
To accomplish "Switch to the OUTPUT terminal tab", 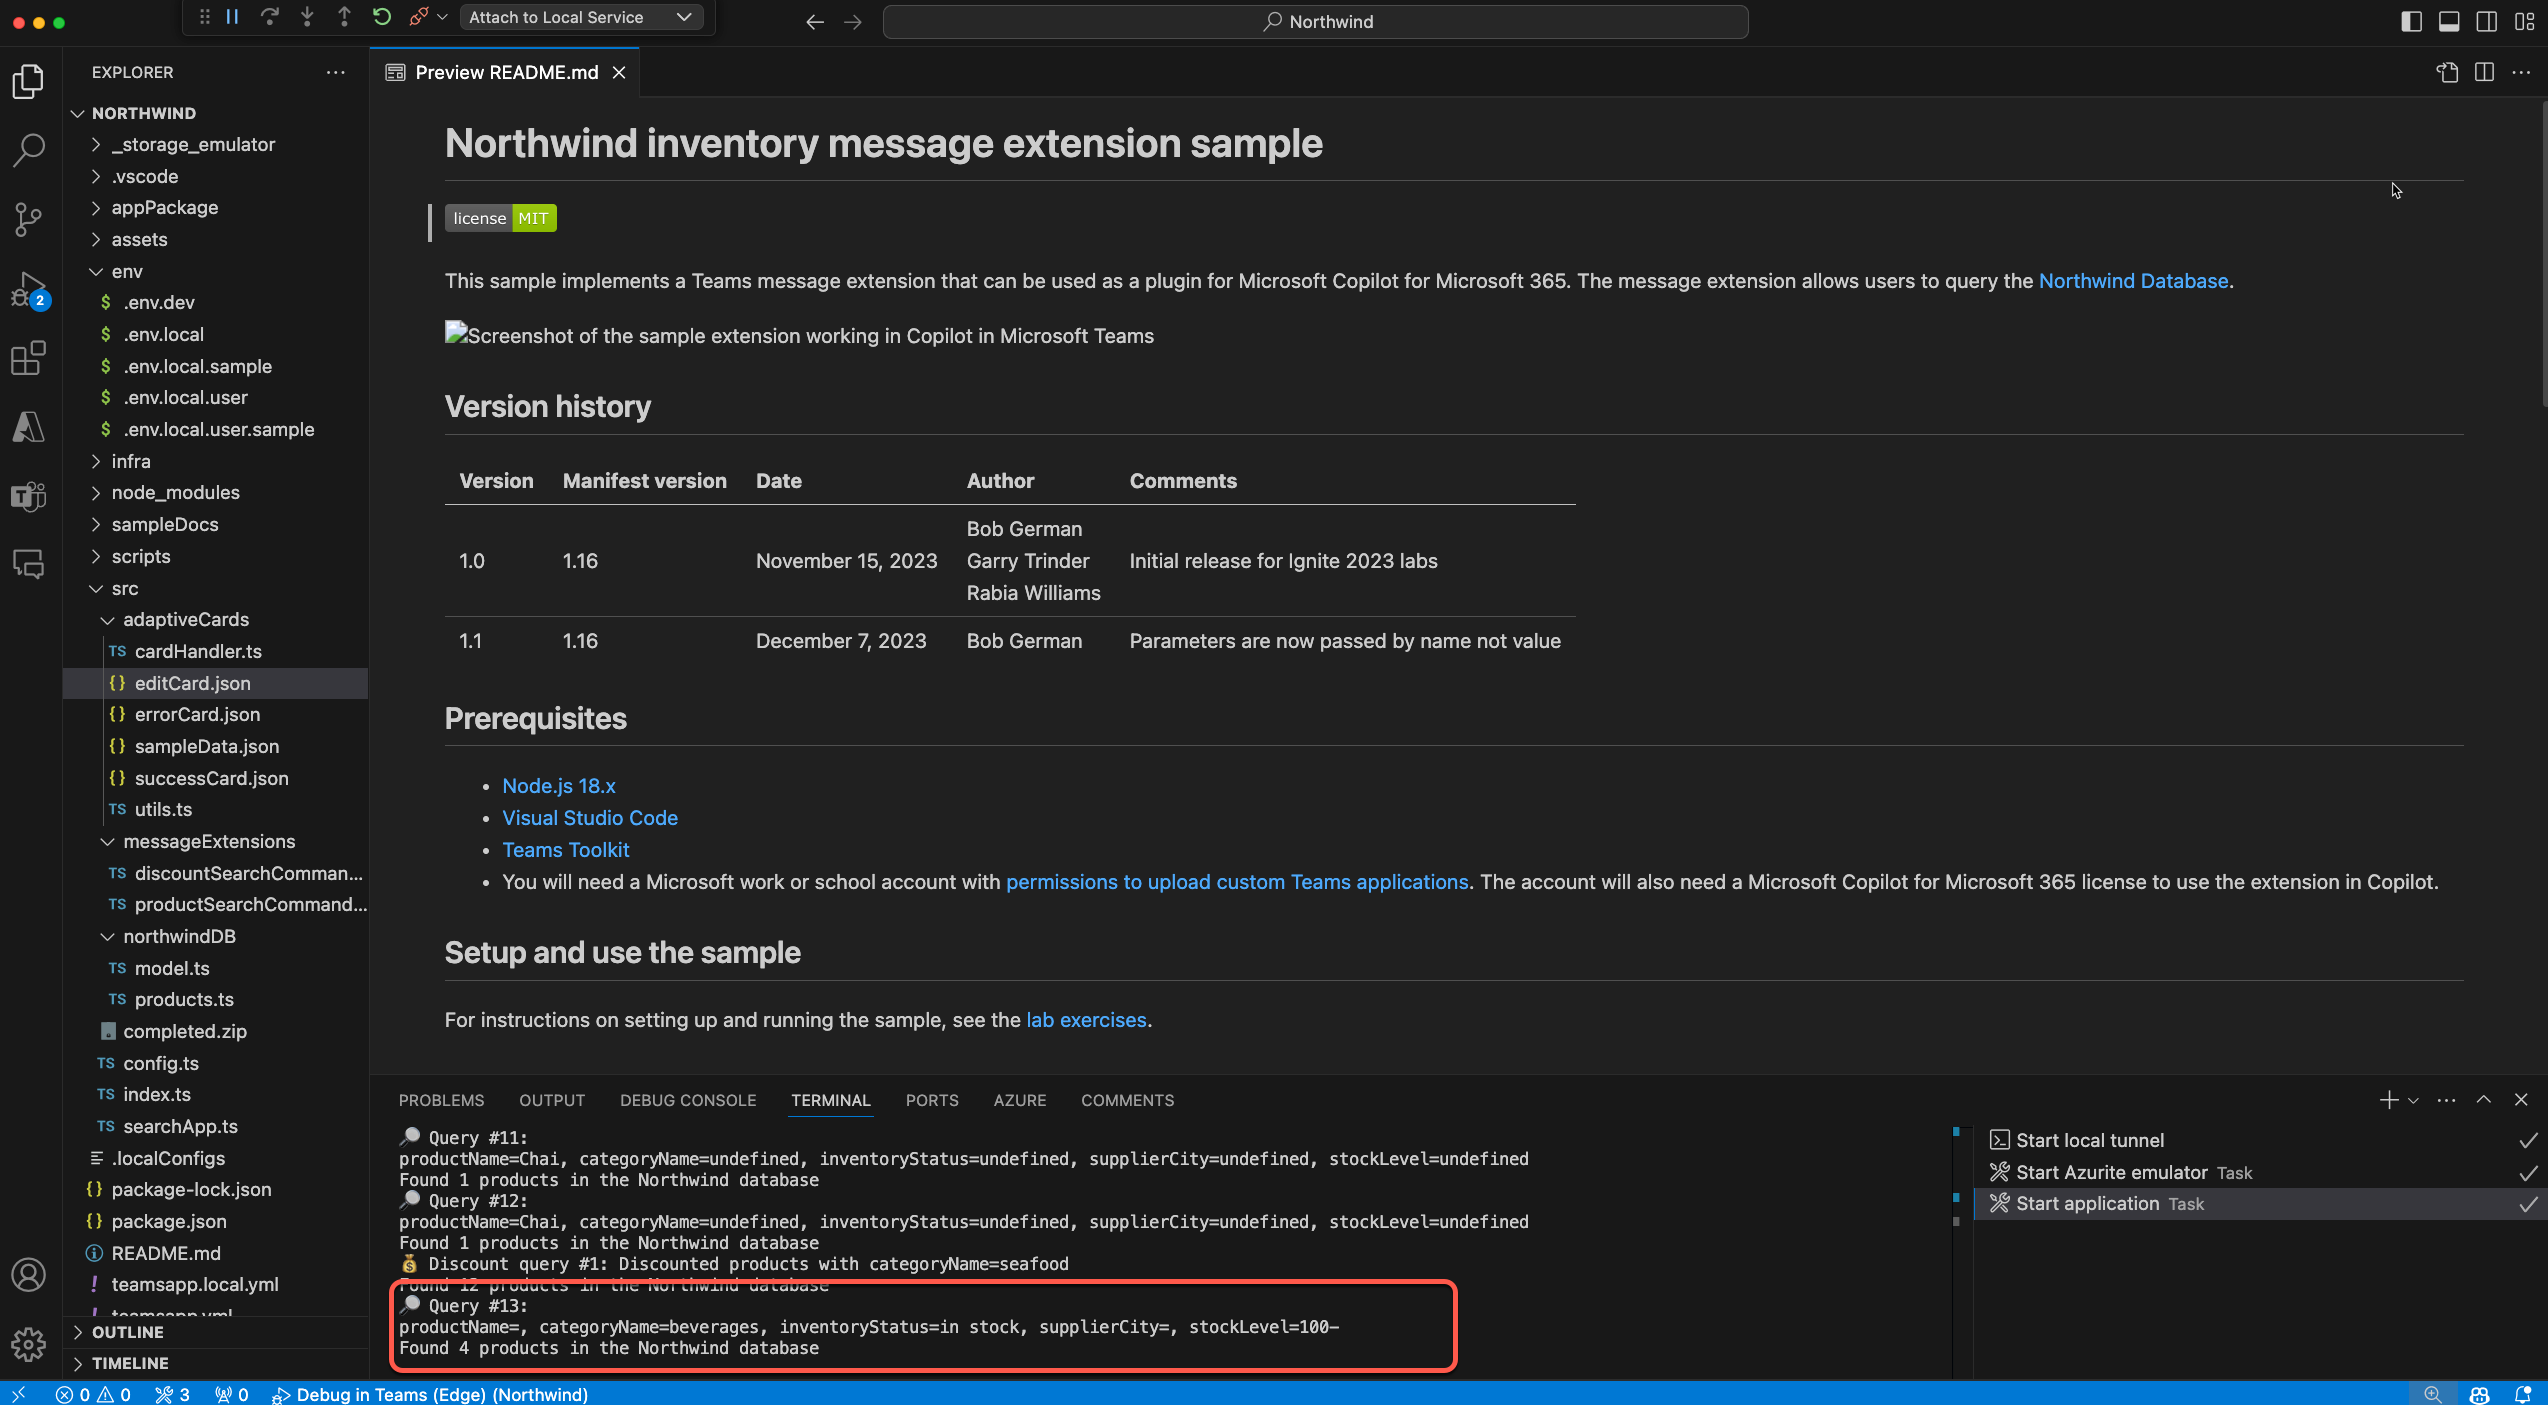I will click(x=550, y=1100).
